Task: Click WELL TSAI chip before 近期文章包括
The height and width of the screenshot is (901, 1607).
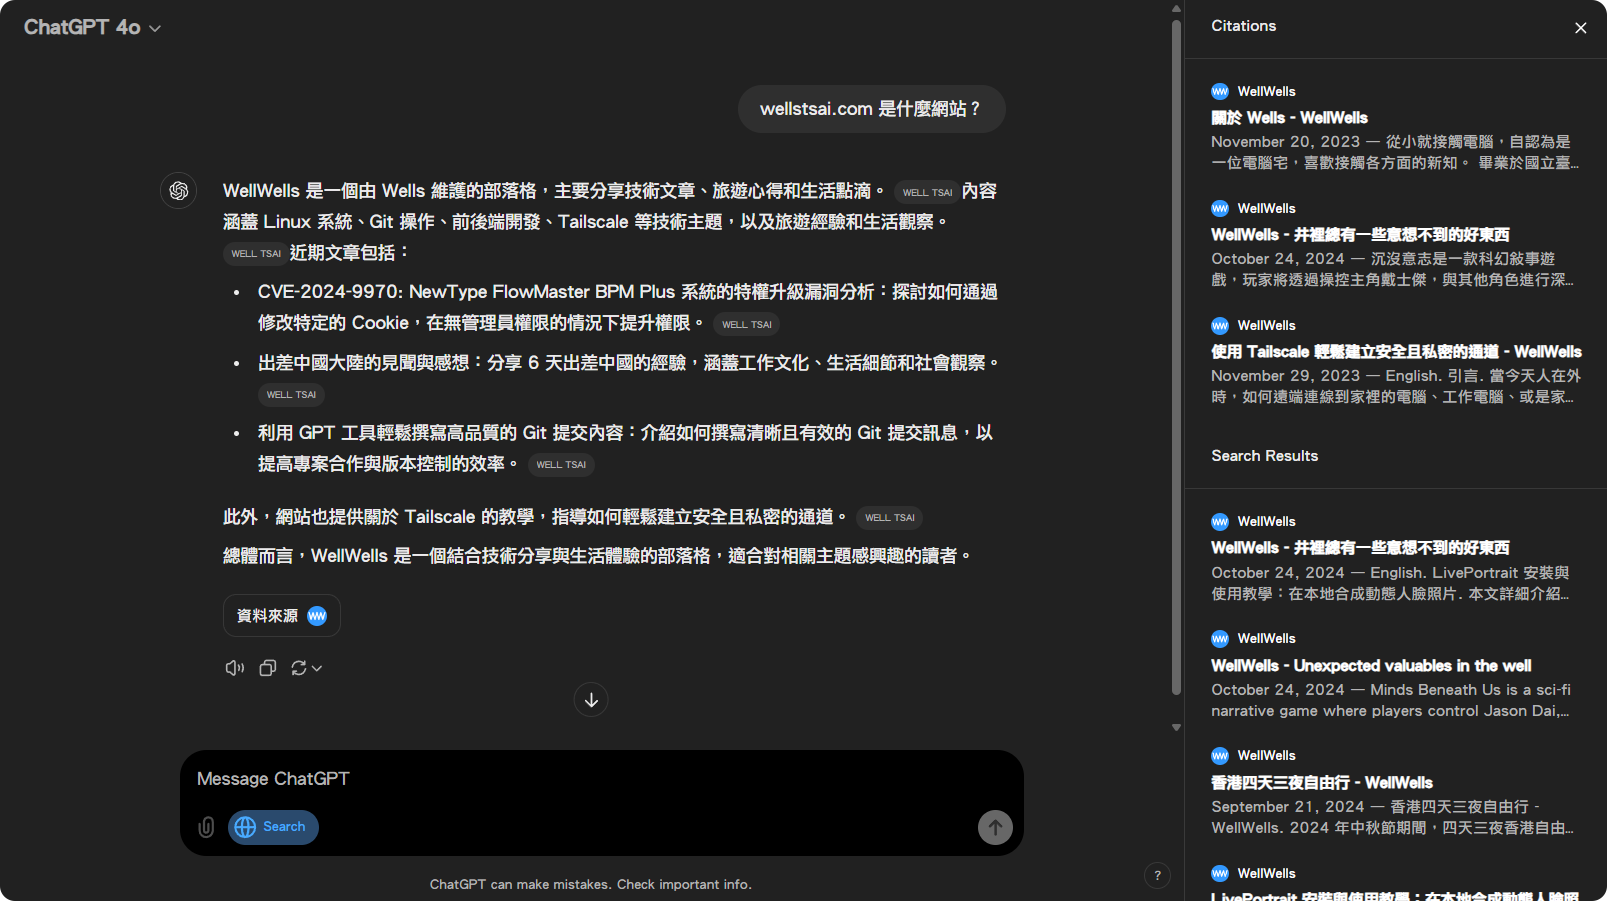Action: [x=255, y=254]
